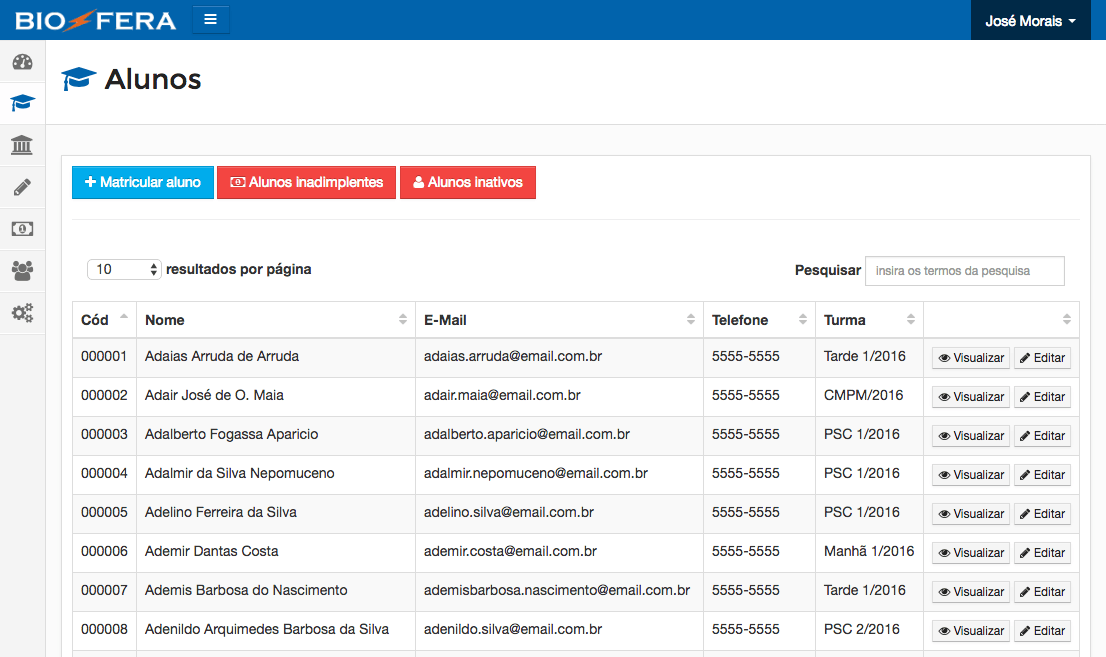Visualizar student Adalmir da Silva Nepomuceno
1106x657 pixels.
[x=971, y=475]
